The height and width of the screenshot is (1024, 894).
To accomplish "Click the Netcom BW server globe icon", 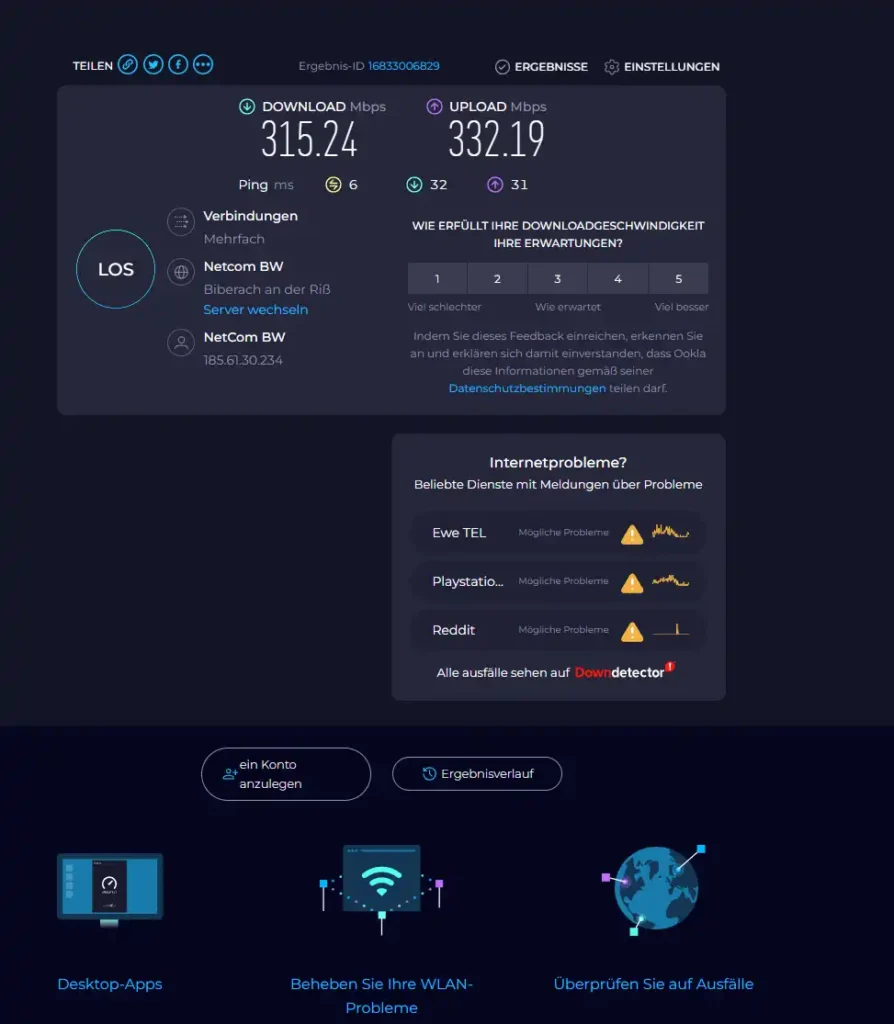I will (181, 272).
